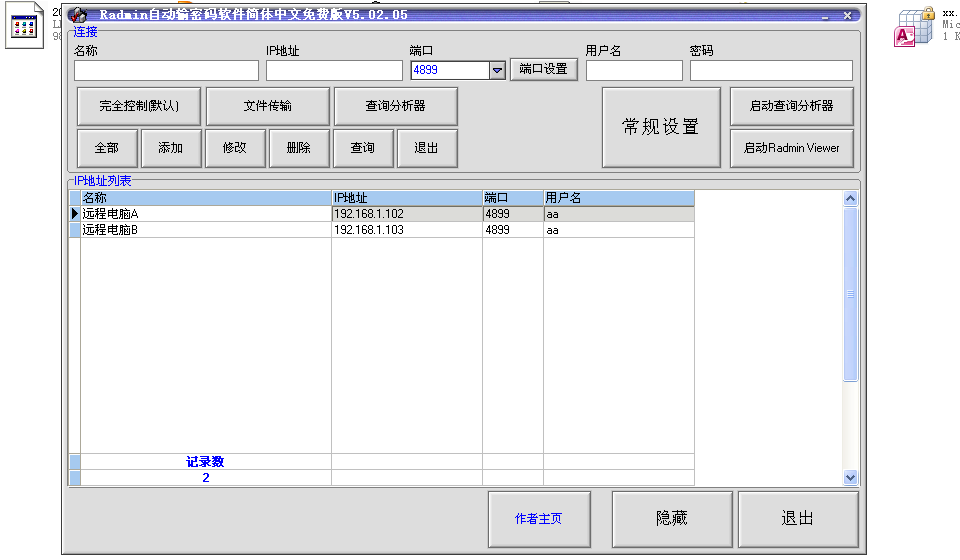Click the IP cell 192.168.1.102

point(407,214)
